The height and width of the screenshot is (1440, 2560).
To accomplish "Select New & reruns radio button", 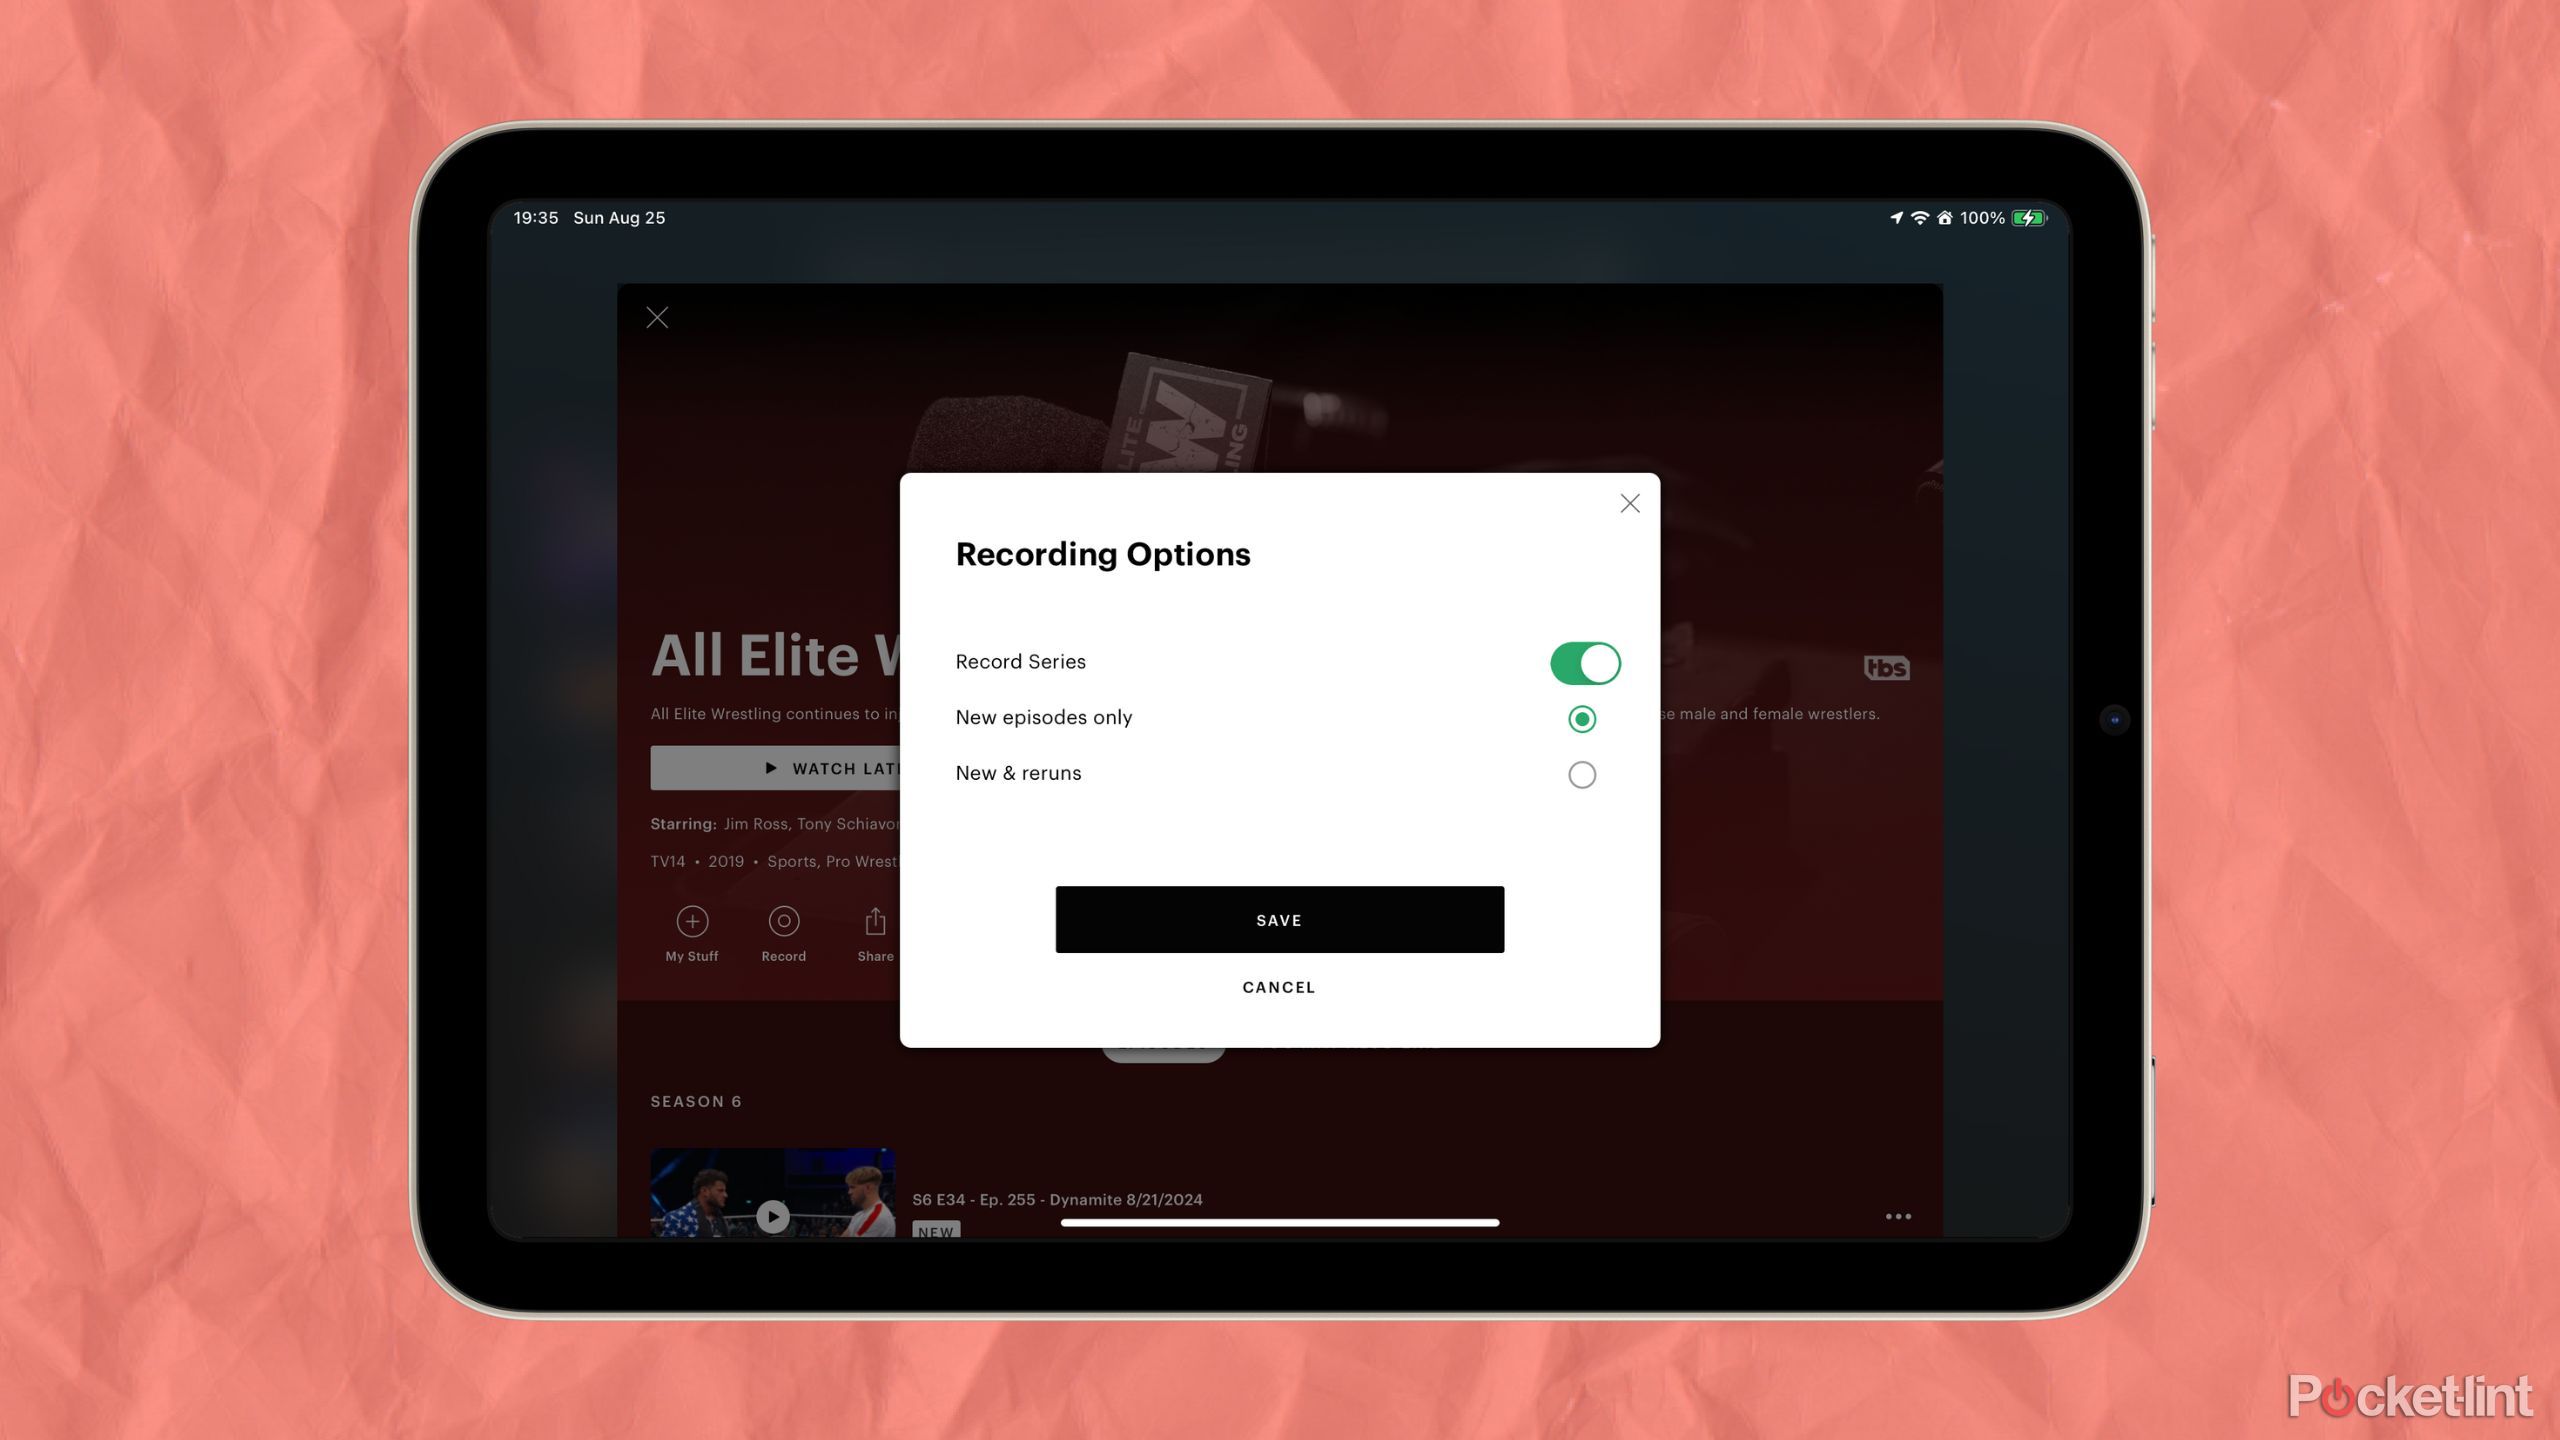I will (1581, 774).
